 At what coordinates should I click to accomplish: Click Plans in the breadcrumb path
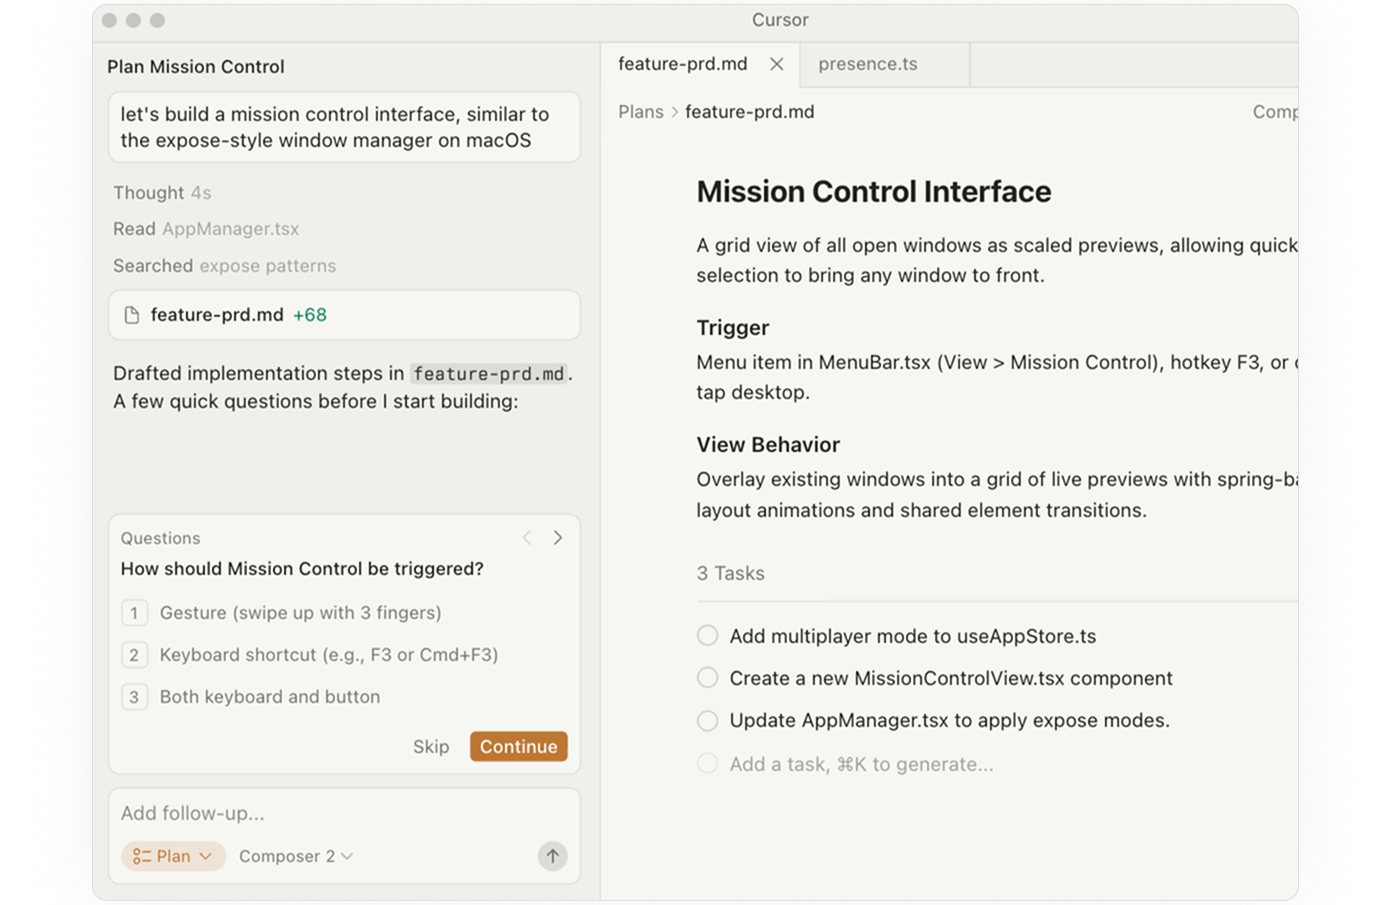pos(640,112)
